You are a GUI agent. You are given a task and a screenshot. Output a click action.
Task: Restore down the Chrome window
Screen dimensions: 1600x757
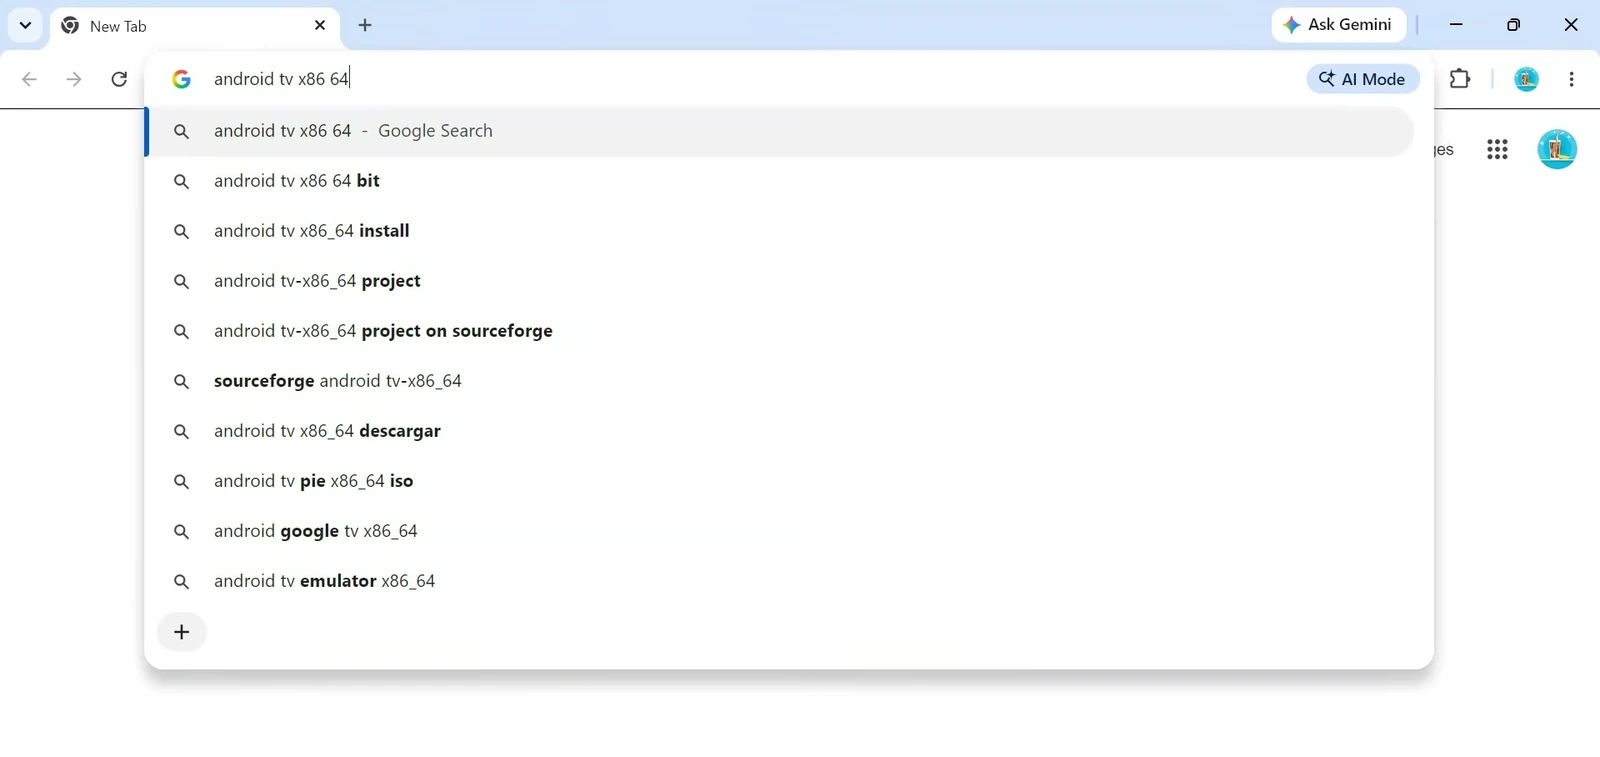coord(1513,25)
